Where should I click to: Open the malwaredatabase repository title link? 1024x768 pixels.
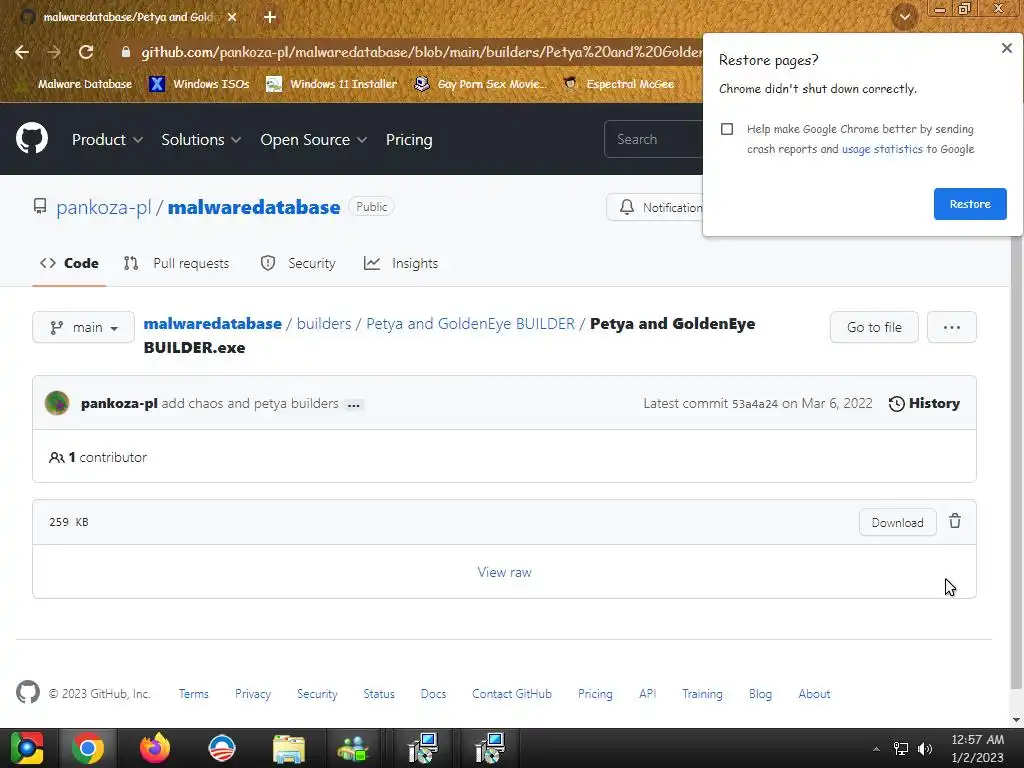point(254,207)
